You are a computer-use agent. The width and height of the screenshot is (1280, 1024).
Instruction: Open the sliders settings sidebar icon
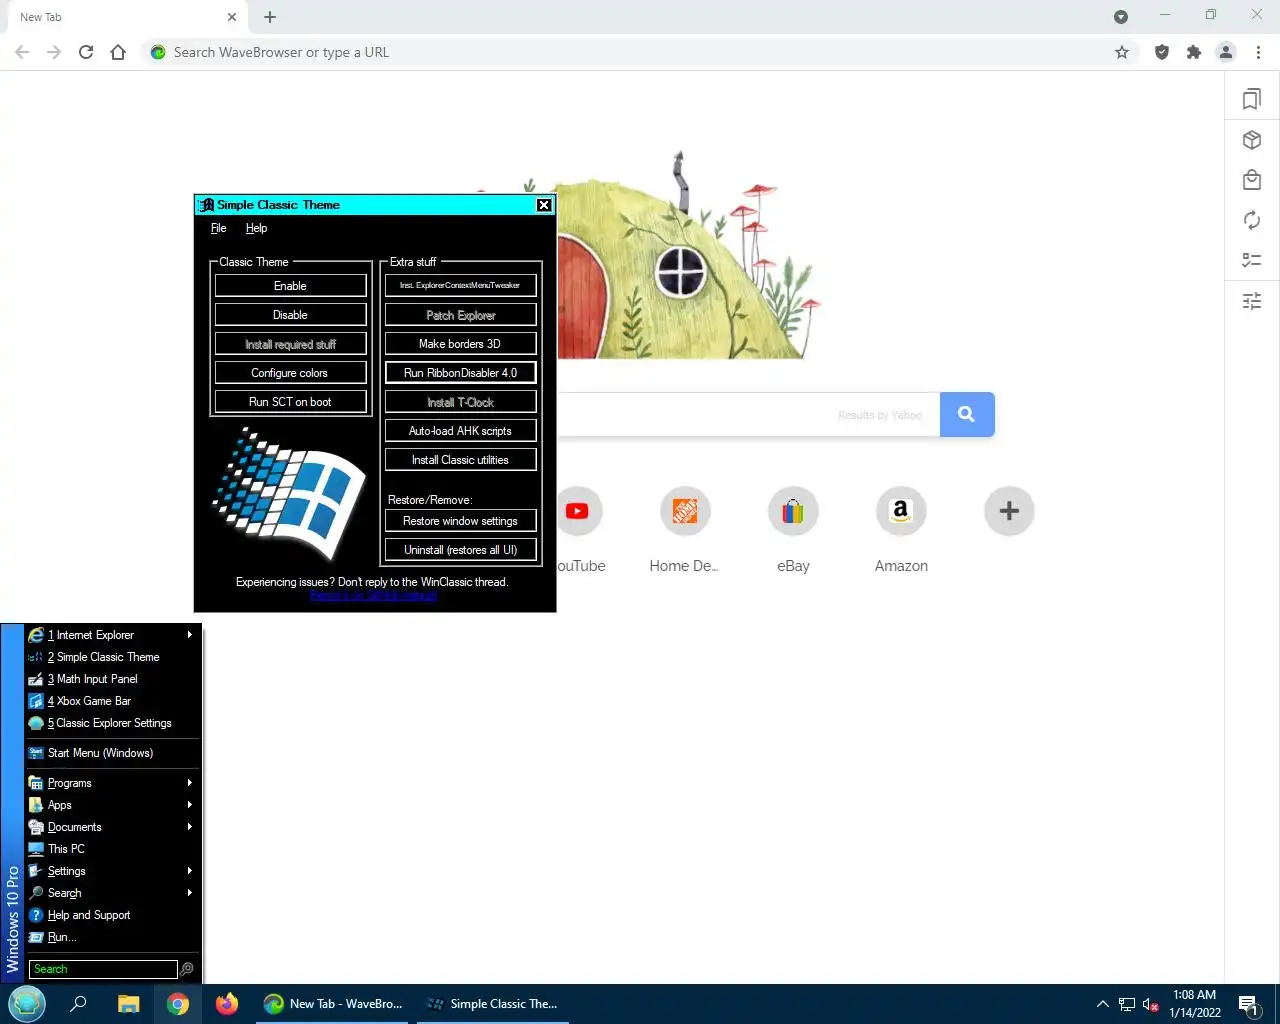[x=1252, y=300]
